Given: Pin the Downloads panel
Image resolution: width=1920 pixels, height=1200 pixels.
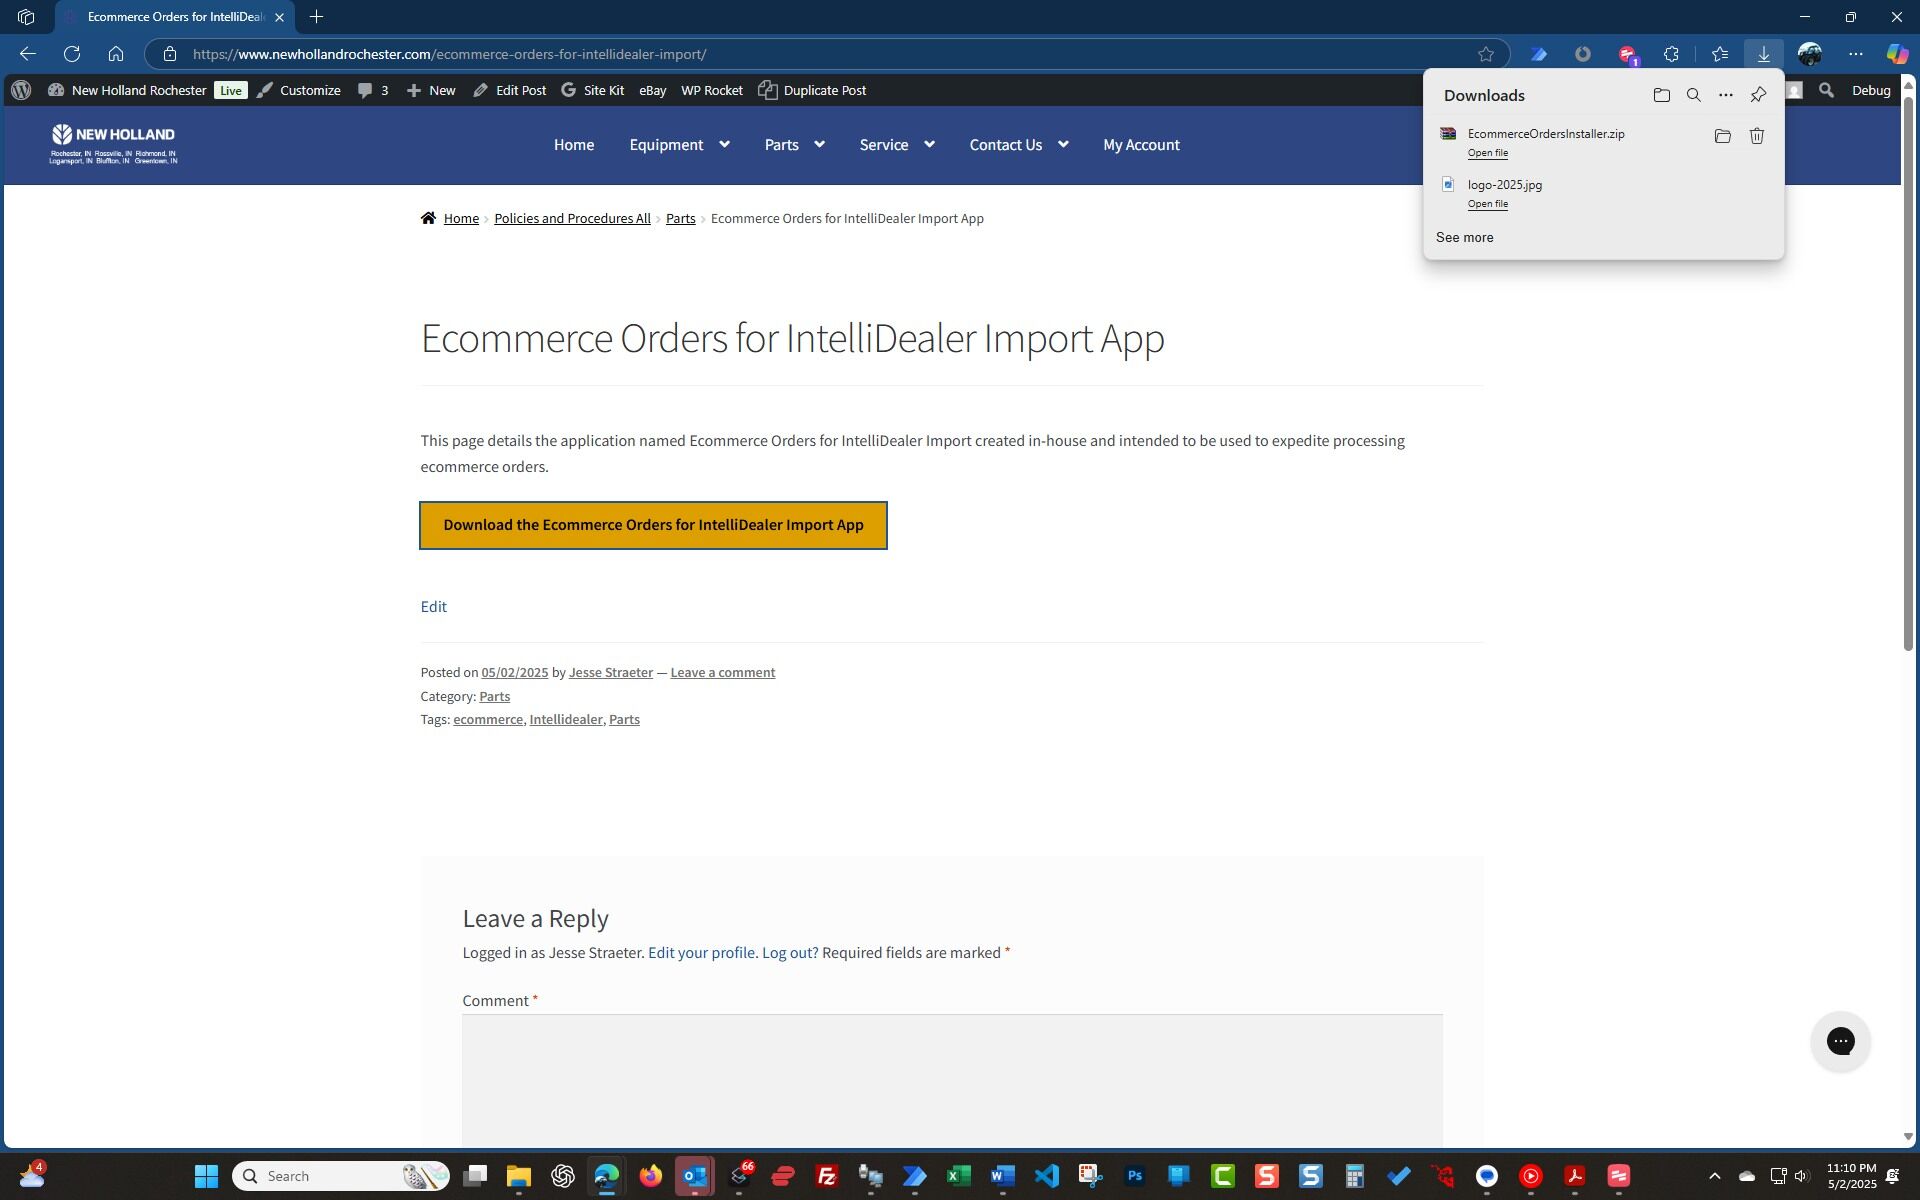Looking at the screenshot, I should (x=1758, y=95).
